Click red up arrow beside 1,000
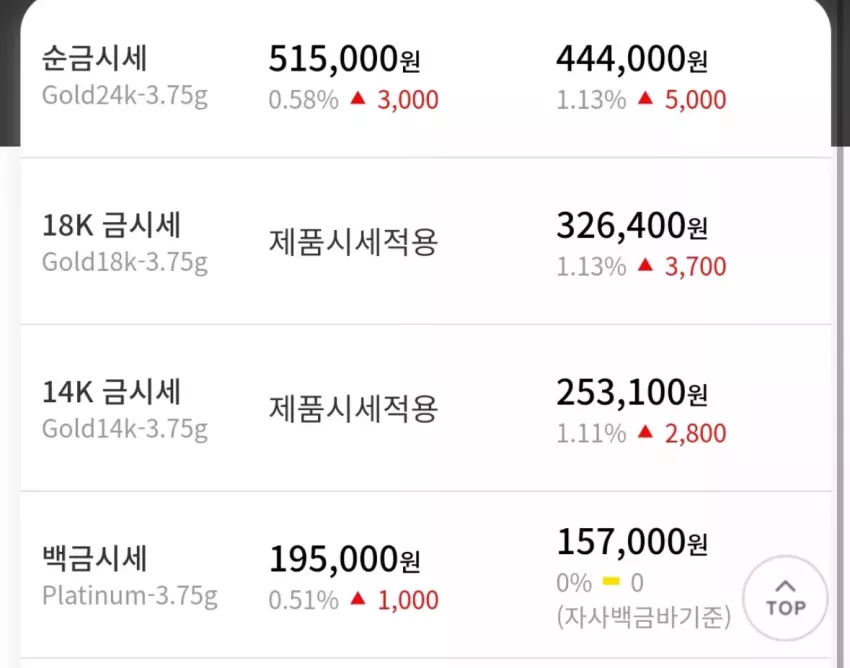850x668 pixels. 358,598
